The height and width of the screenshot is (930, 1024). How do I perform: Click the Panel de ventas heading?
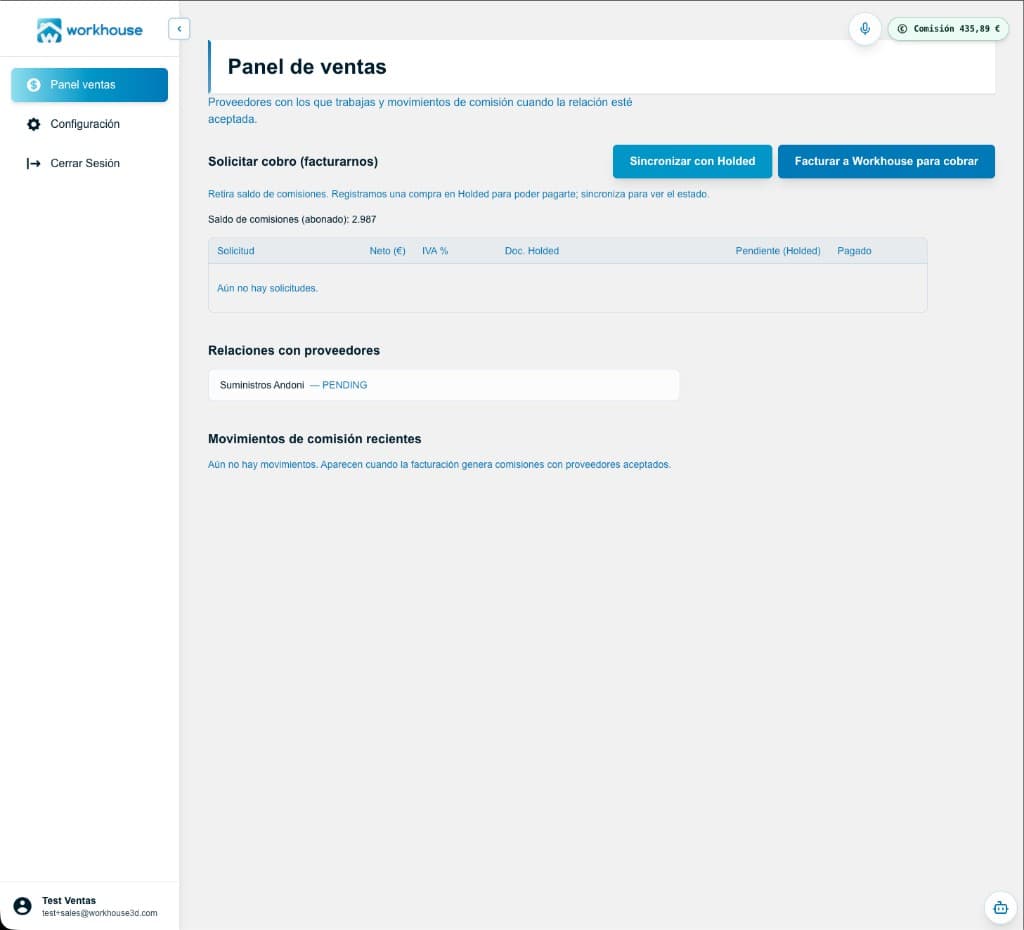307,67
